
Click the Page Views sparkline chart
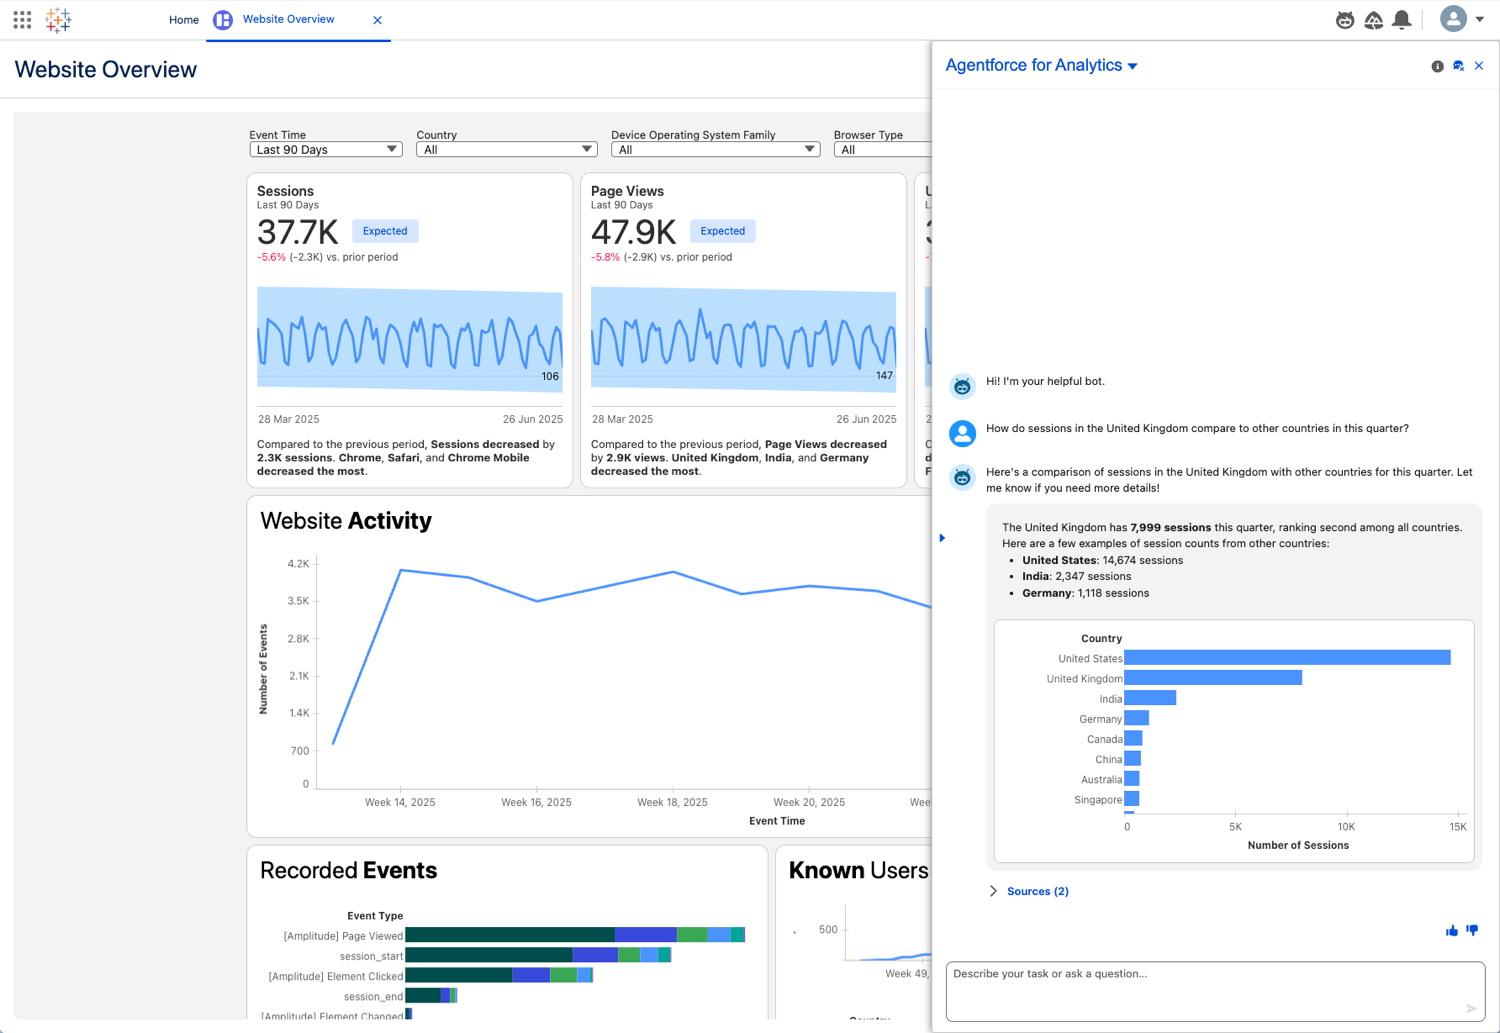pyautogui.click(x=743, y=339)
